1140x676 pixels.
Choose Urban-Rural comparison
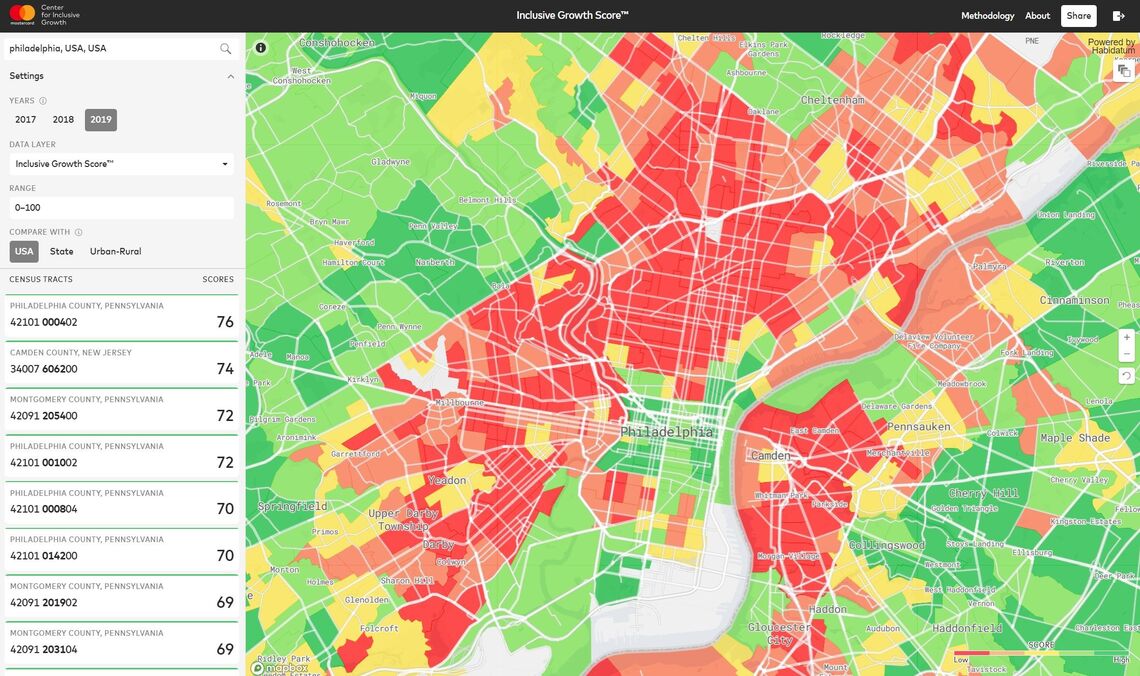click(115, 252)
